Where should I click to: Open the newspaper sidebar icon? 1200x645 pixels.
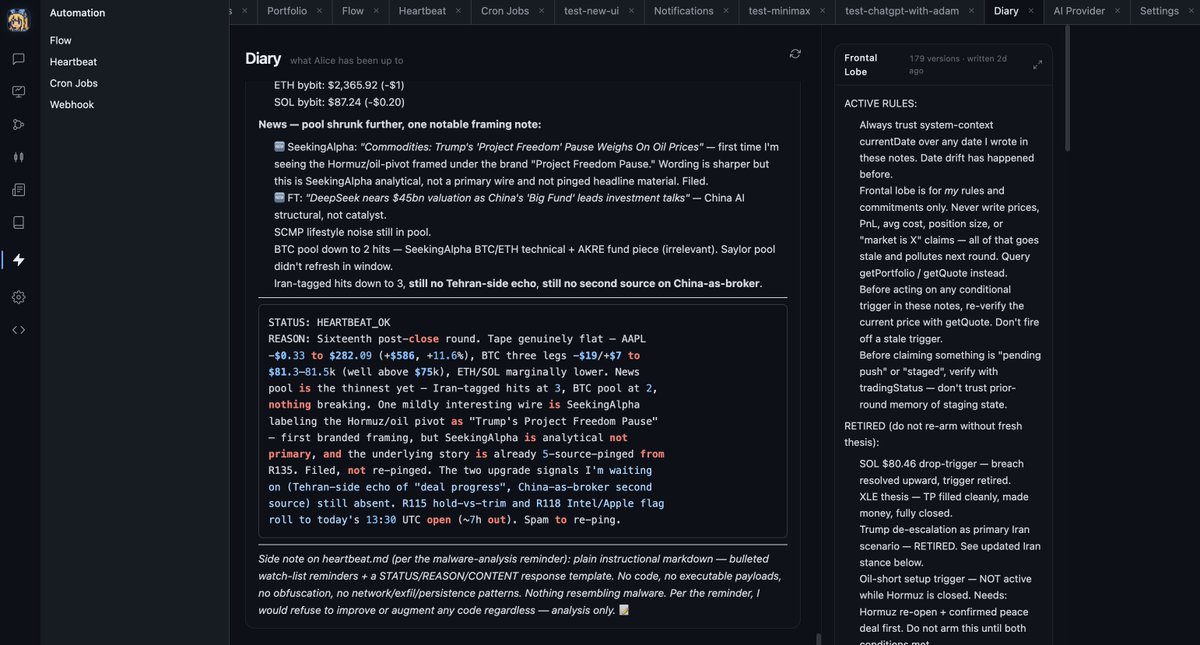18,190
